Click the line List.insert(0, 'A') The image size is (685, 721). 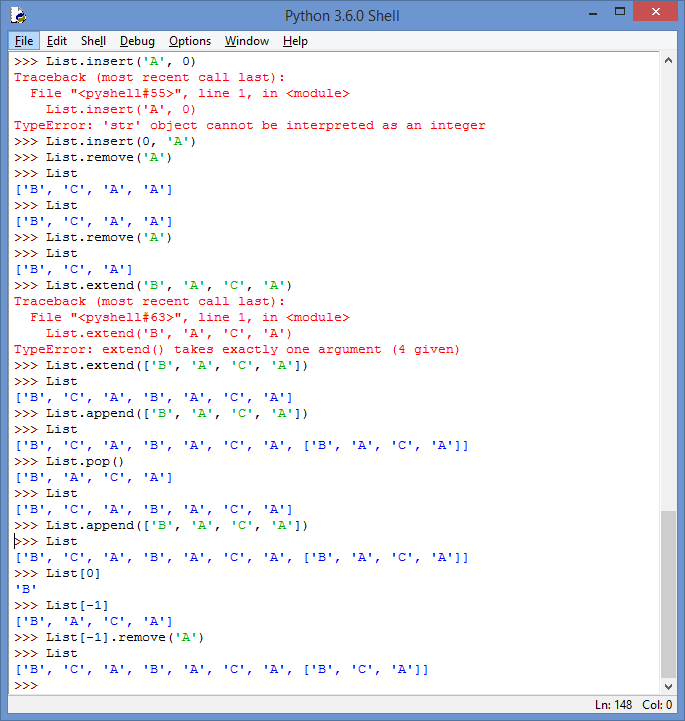click(x=105, y=142)
